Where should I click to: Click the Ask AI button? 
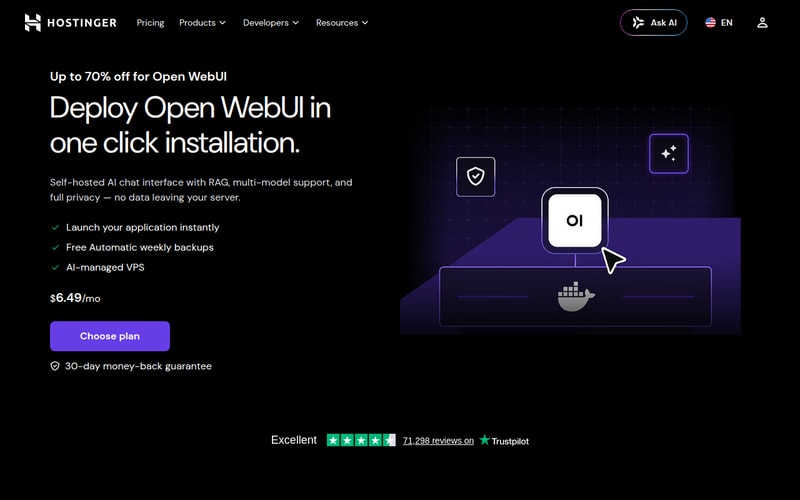(653, 22)
